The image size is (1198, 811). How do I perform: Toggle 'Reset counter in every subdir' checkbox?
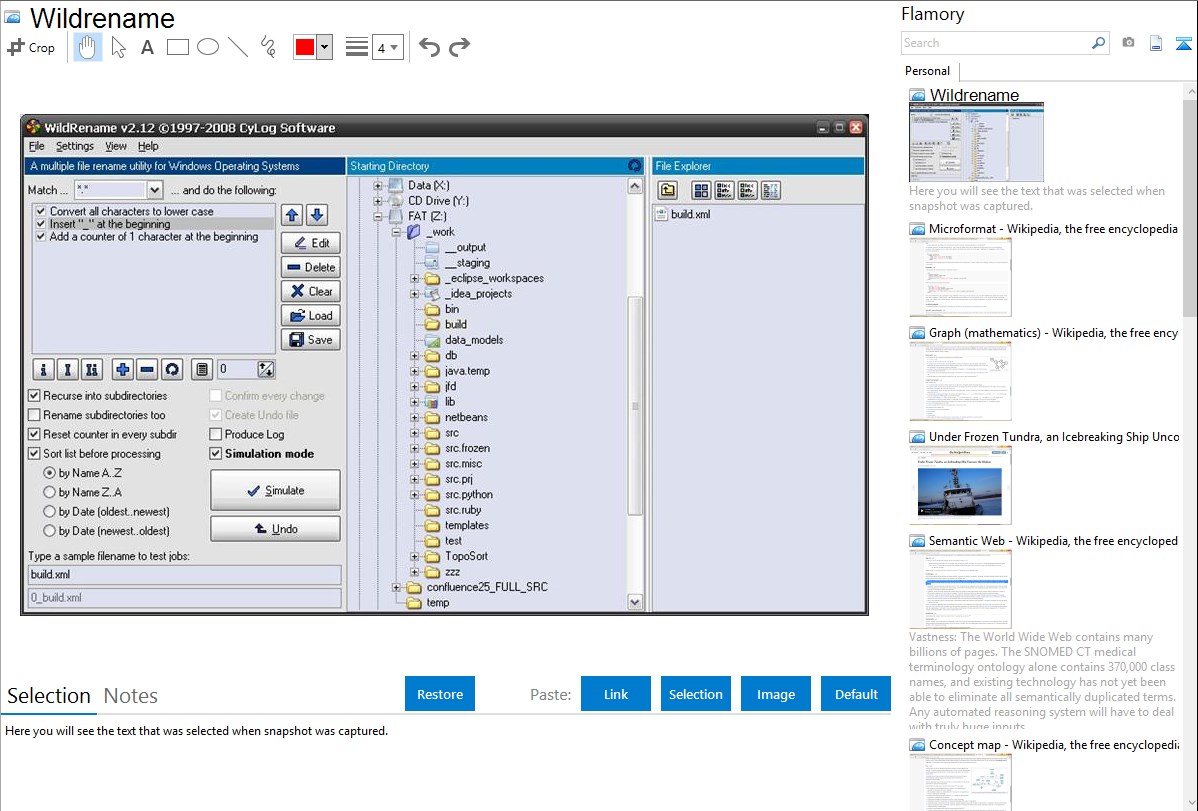coord(34,434)
